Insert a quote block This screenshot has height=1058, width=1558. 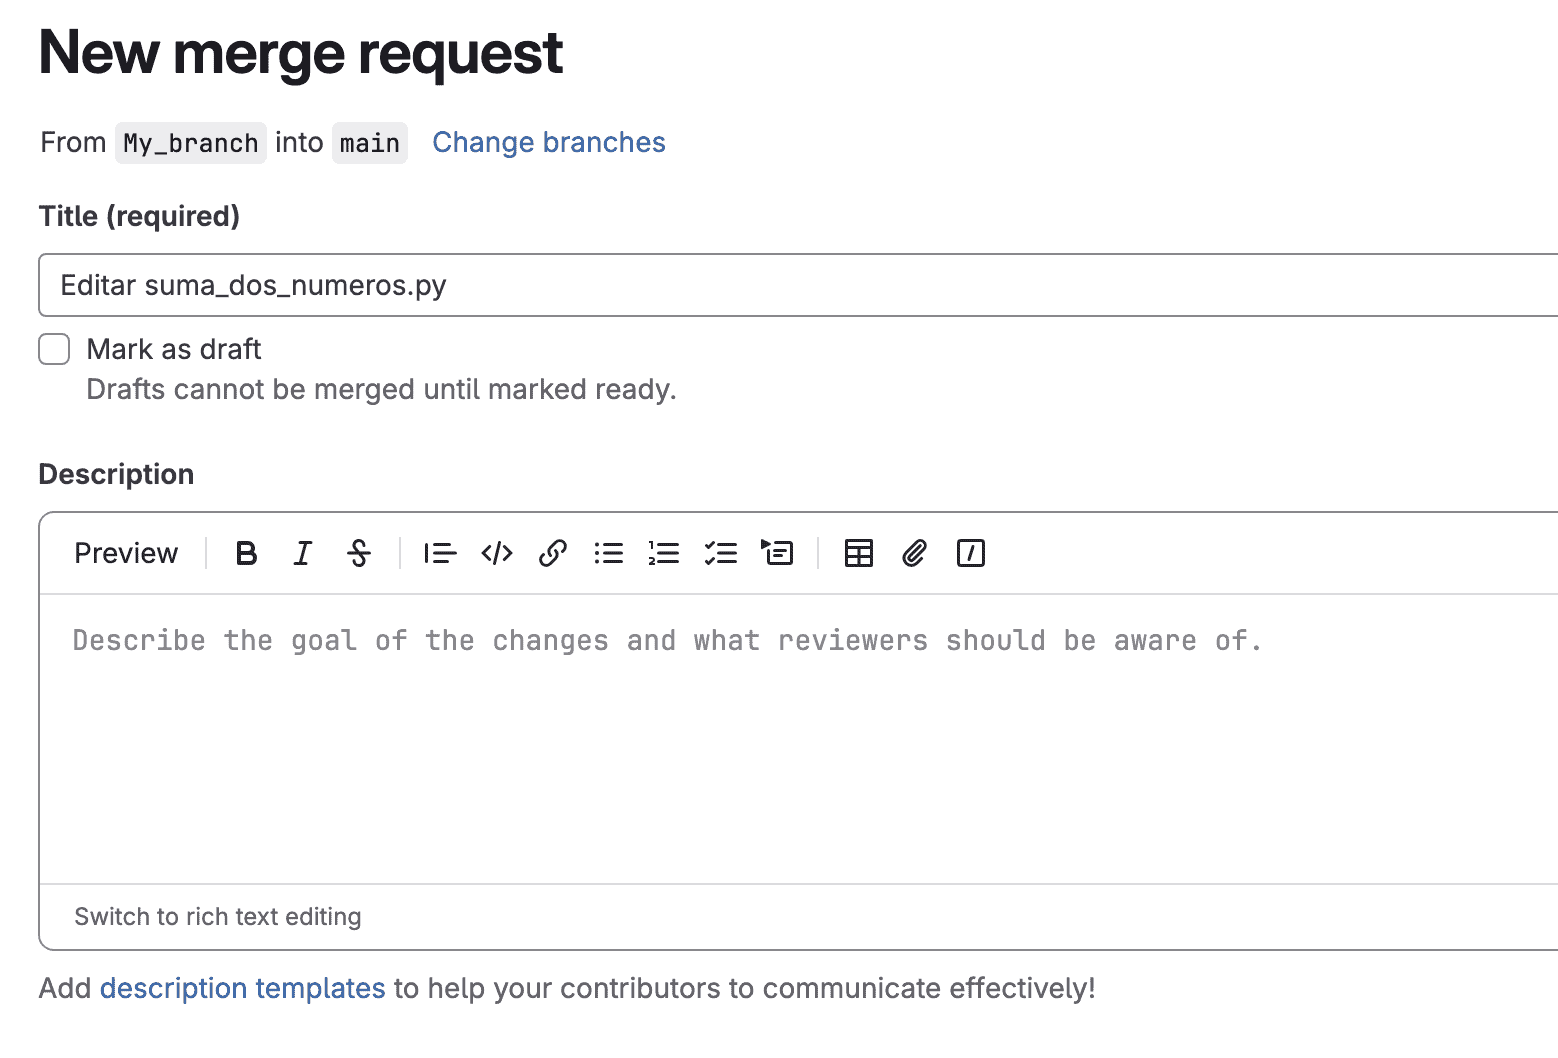(440, 553)
